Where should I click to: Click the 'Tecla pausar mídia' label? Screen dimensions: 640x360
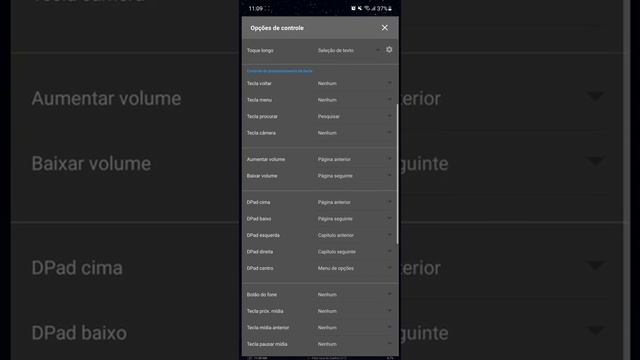coord(267,344)
